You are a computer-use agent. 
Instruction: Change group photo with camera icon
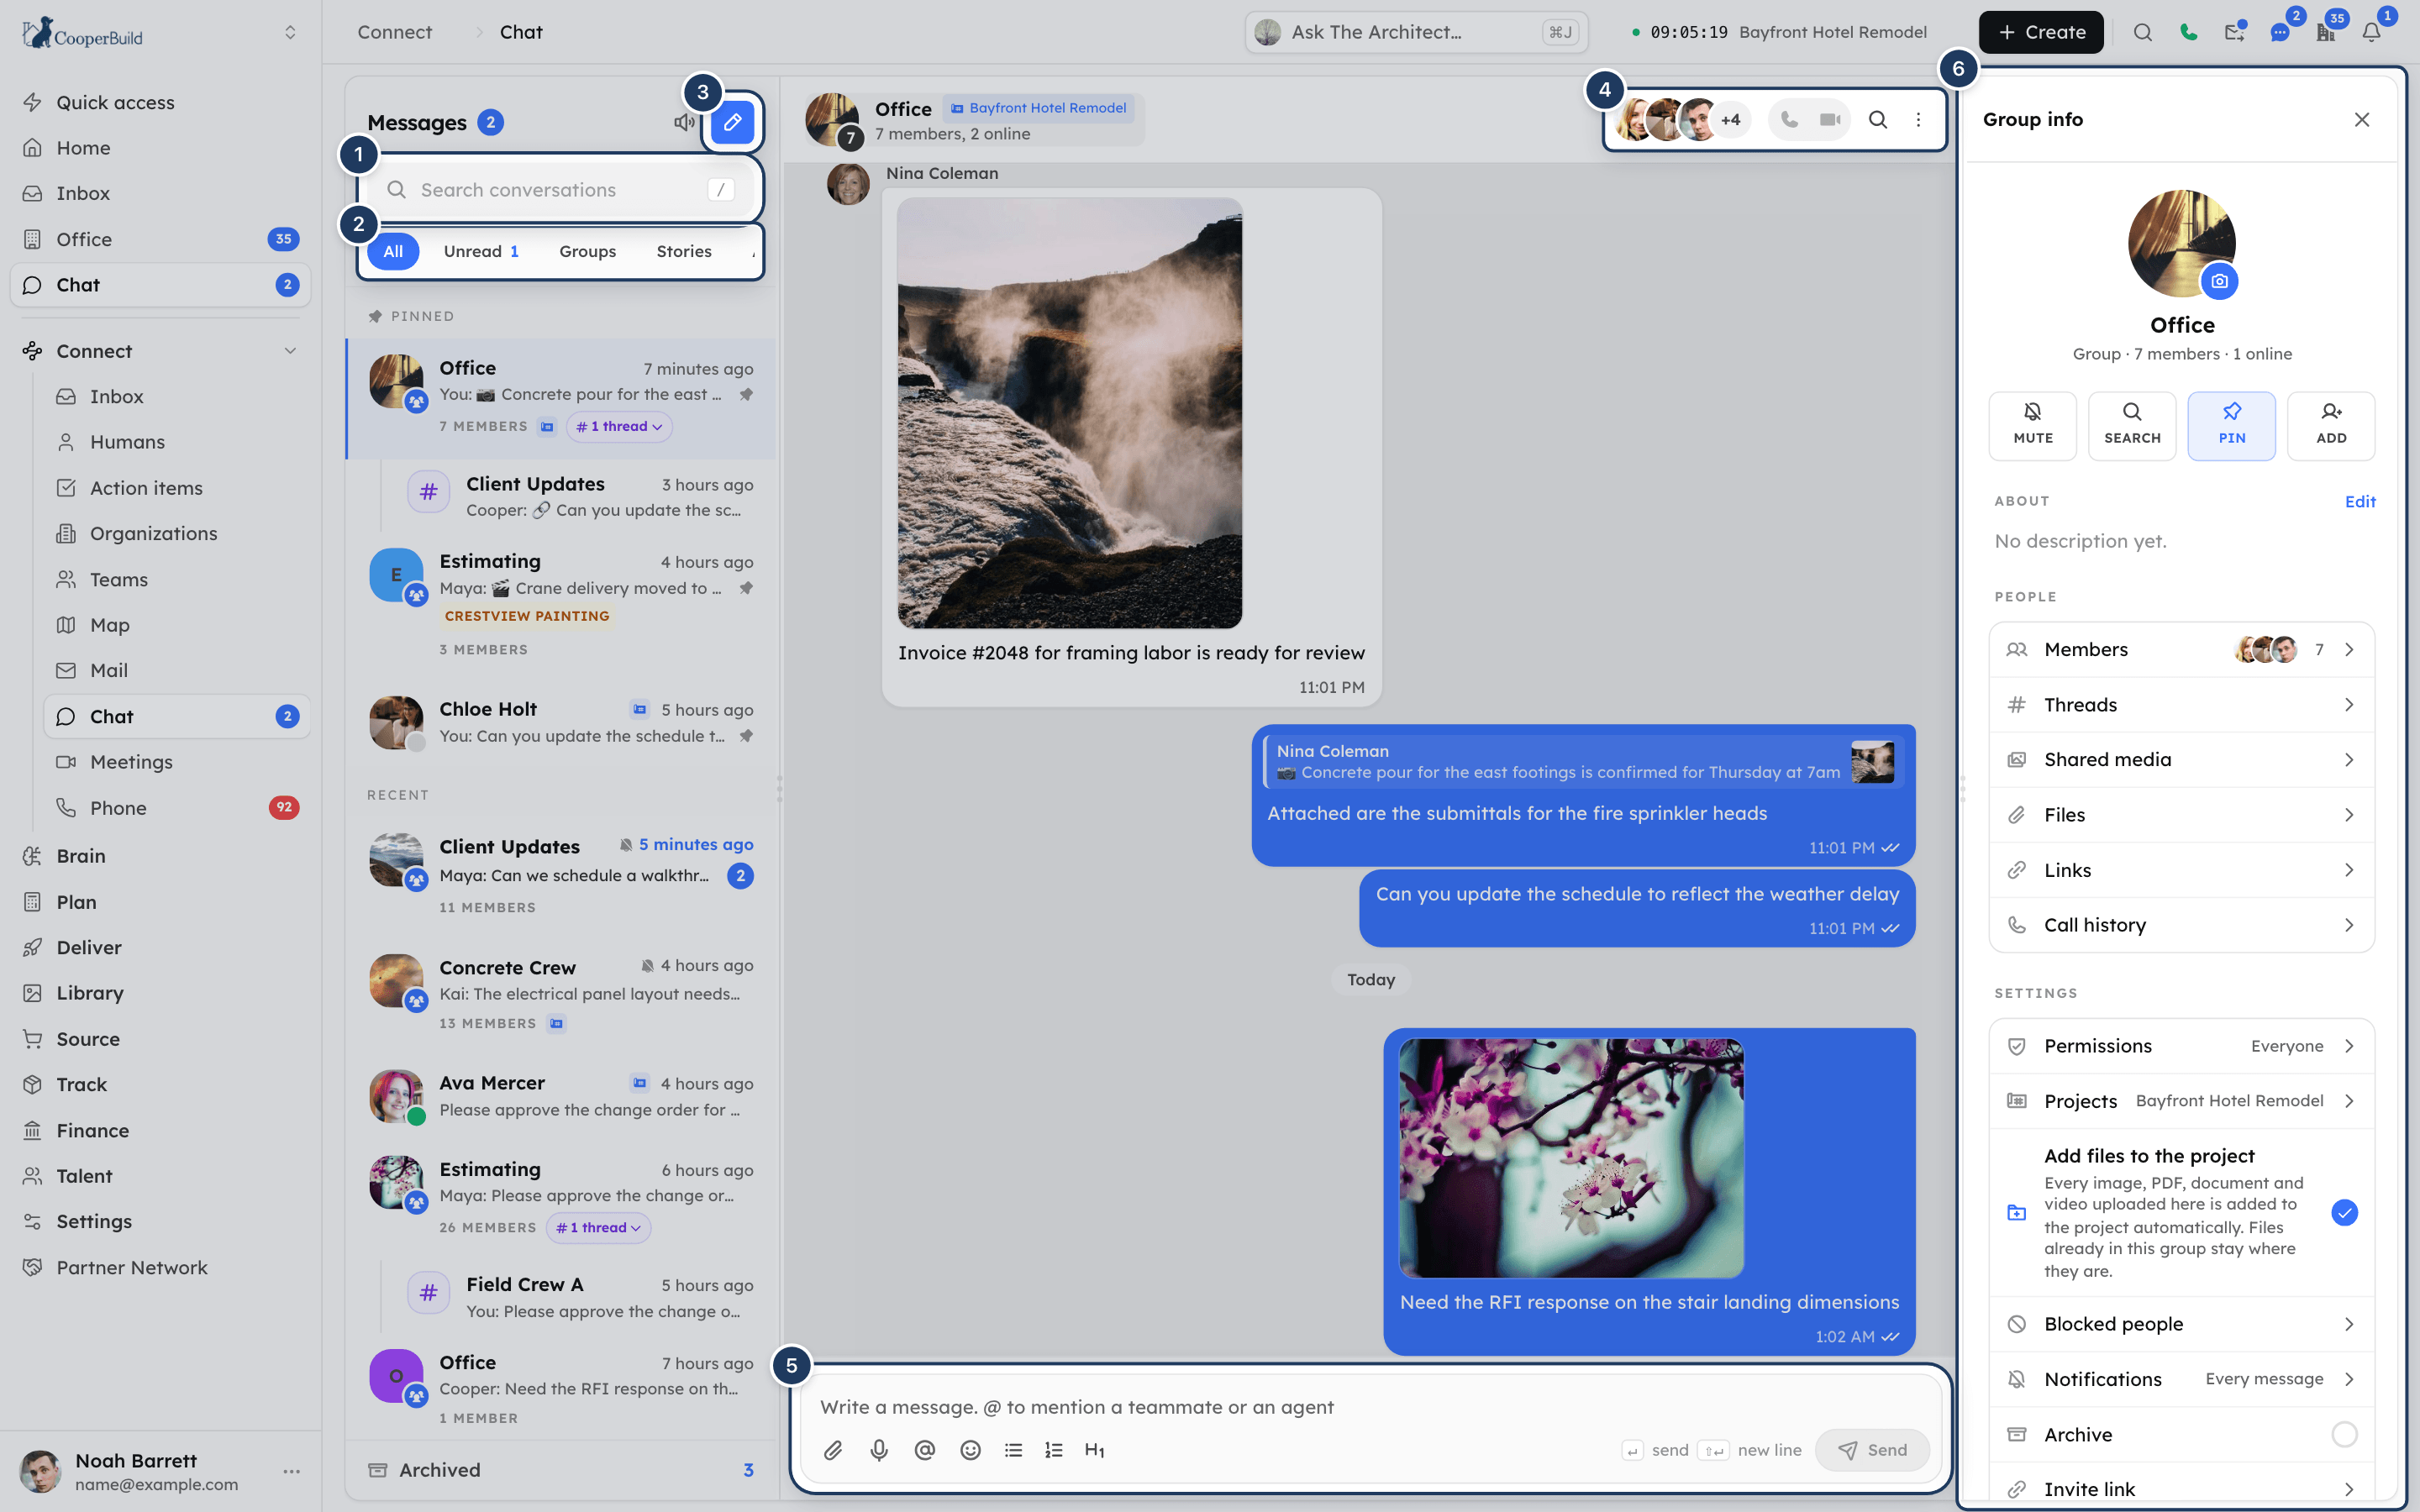[x=2219, y=281]
